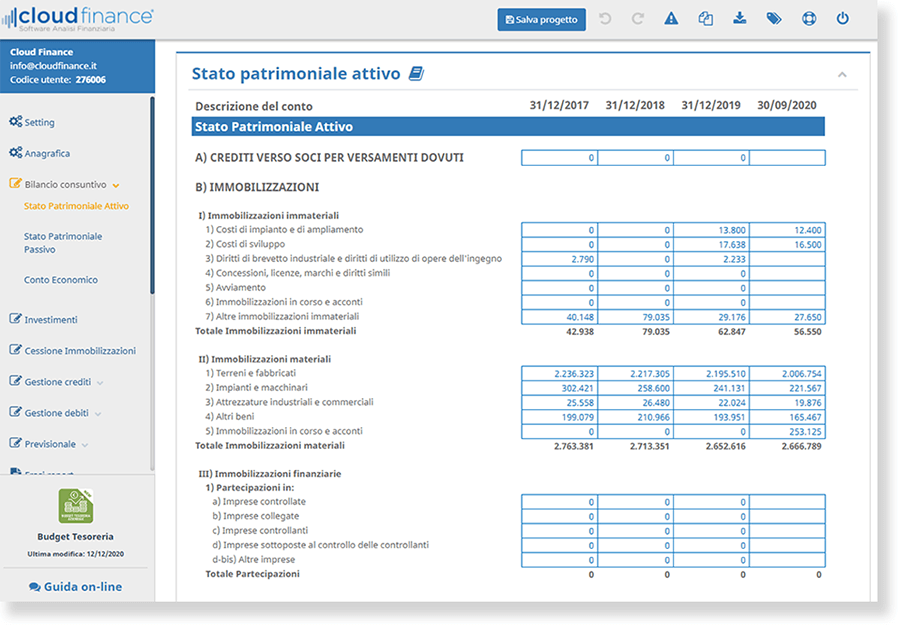
Task: Open Conto Economico in sidebar
Action: (61, 279)
